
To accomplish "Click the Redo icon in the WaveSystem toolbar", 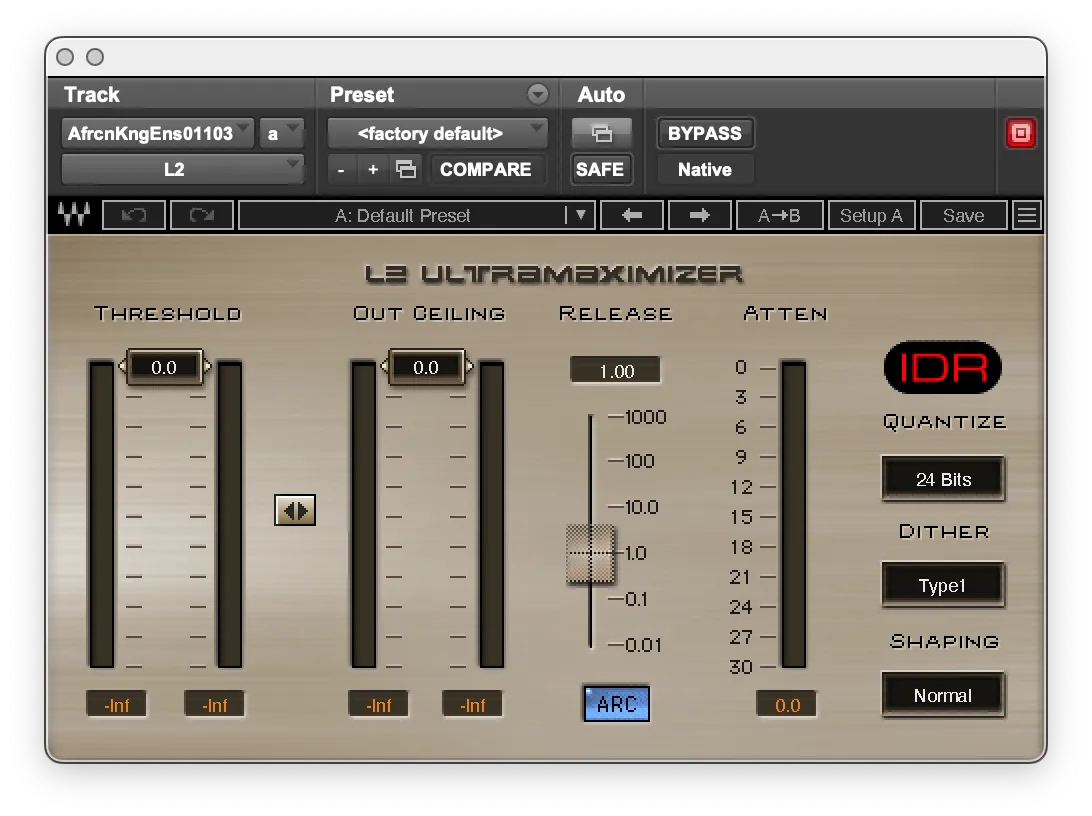I will coord(201,214).
